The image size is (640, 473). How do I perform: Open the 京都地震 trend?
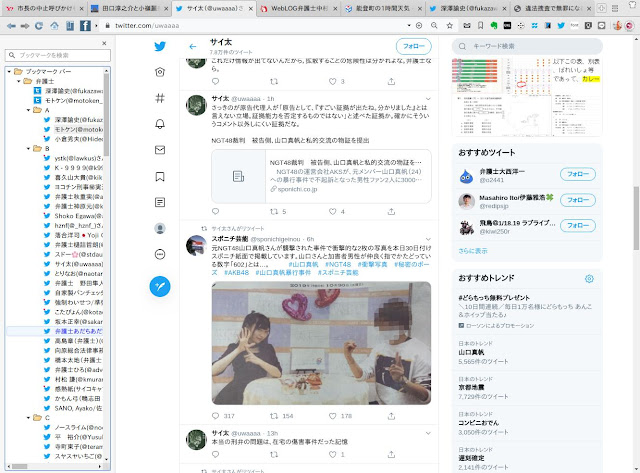coord(527,388)
